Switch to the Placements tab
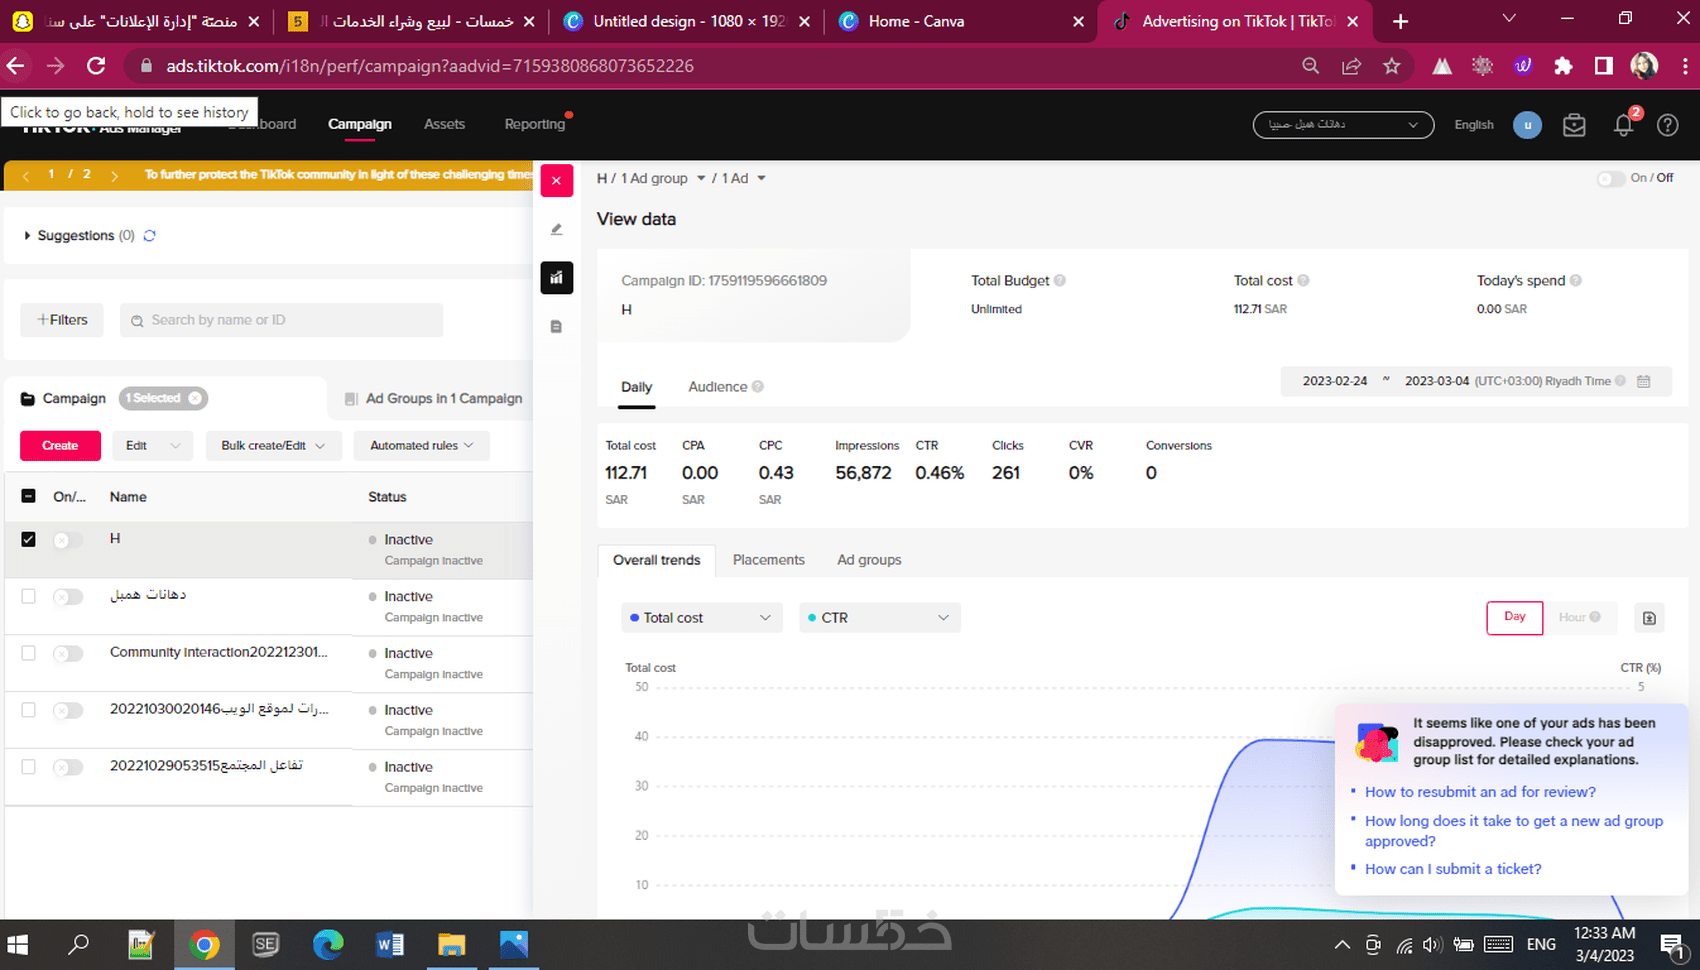The height and width of the screenshot is (970, 1700). click(x=769, y=560)
